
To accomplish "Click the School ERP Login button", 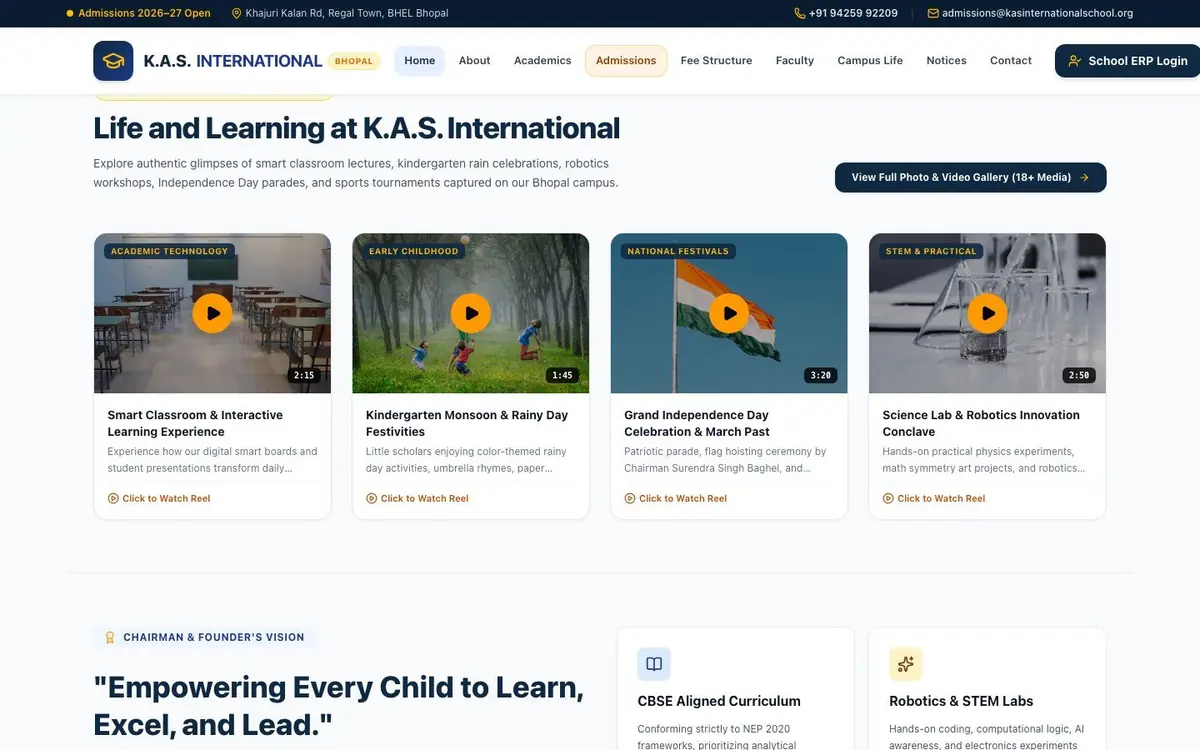I will click(1128, 61).
